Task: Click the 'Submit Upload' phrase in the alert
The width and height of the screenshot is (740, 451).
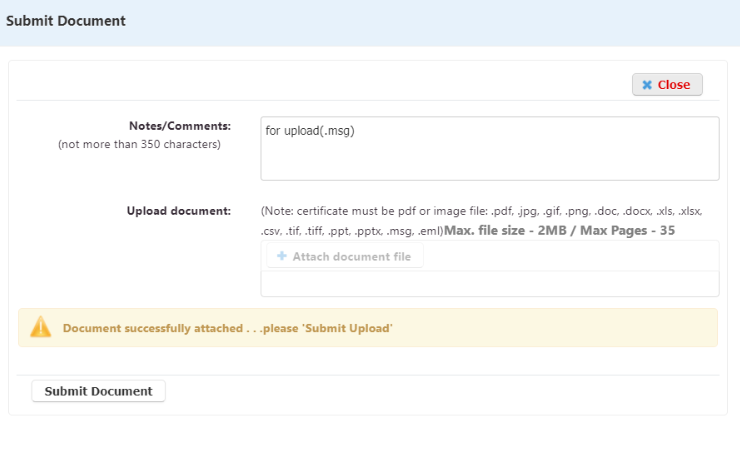Action: 347,328
